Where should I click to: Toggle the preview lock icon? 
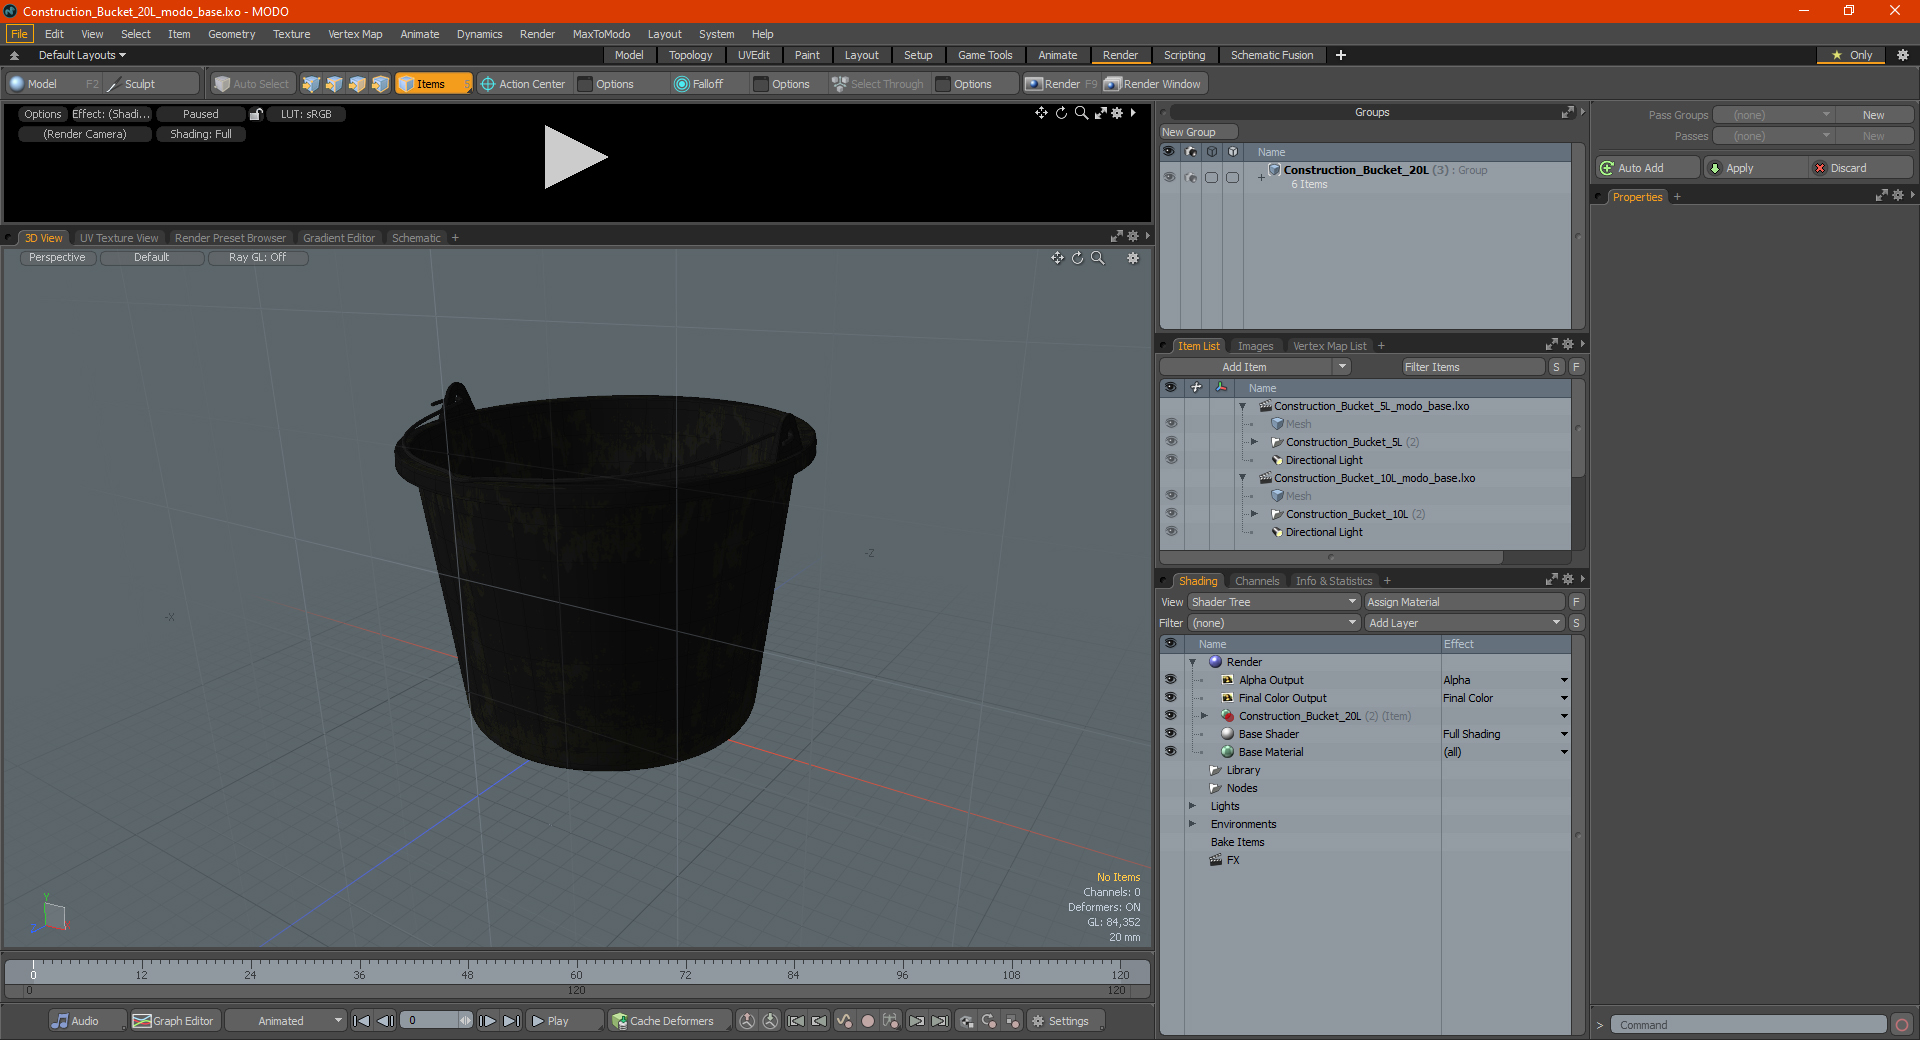(256, 114)
